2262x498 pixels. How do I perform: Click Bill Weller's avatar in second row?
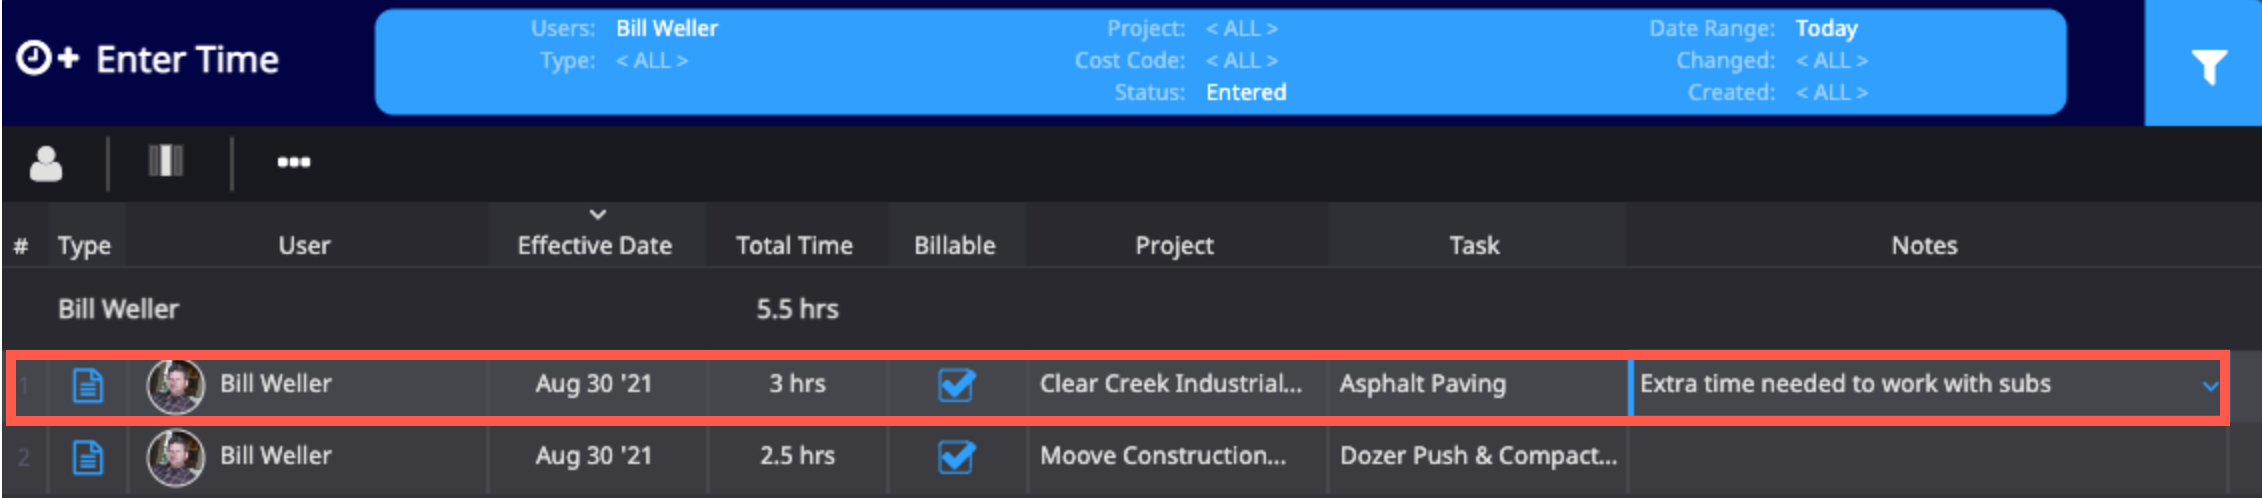[x=176, y=457]
